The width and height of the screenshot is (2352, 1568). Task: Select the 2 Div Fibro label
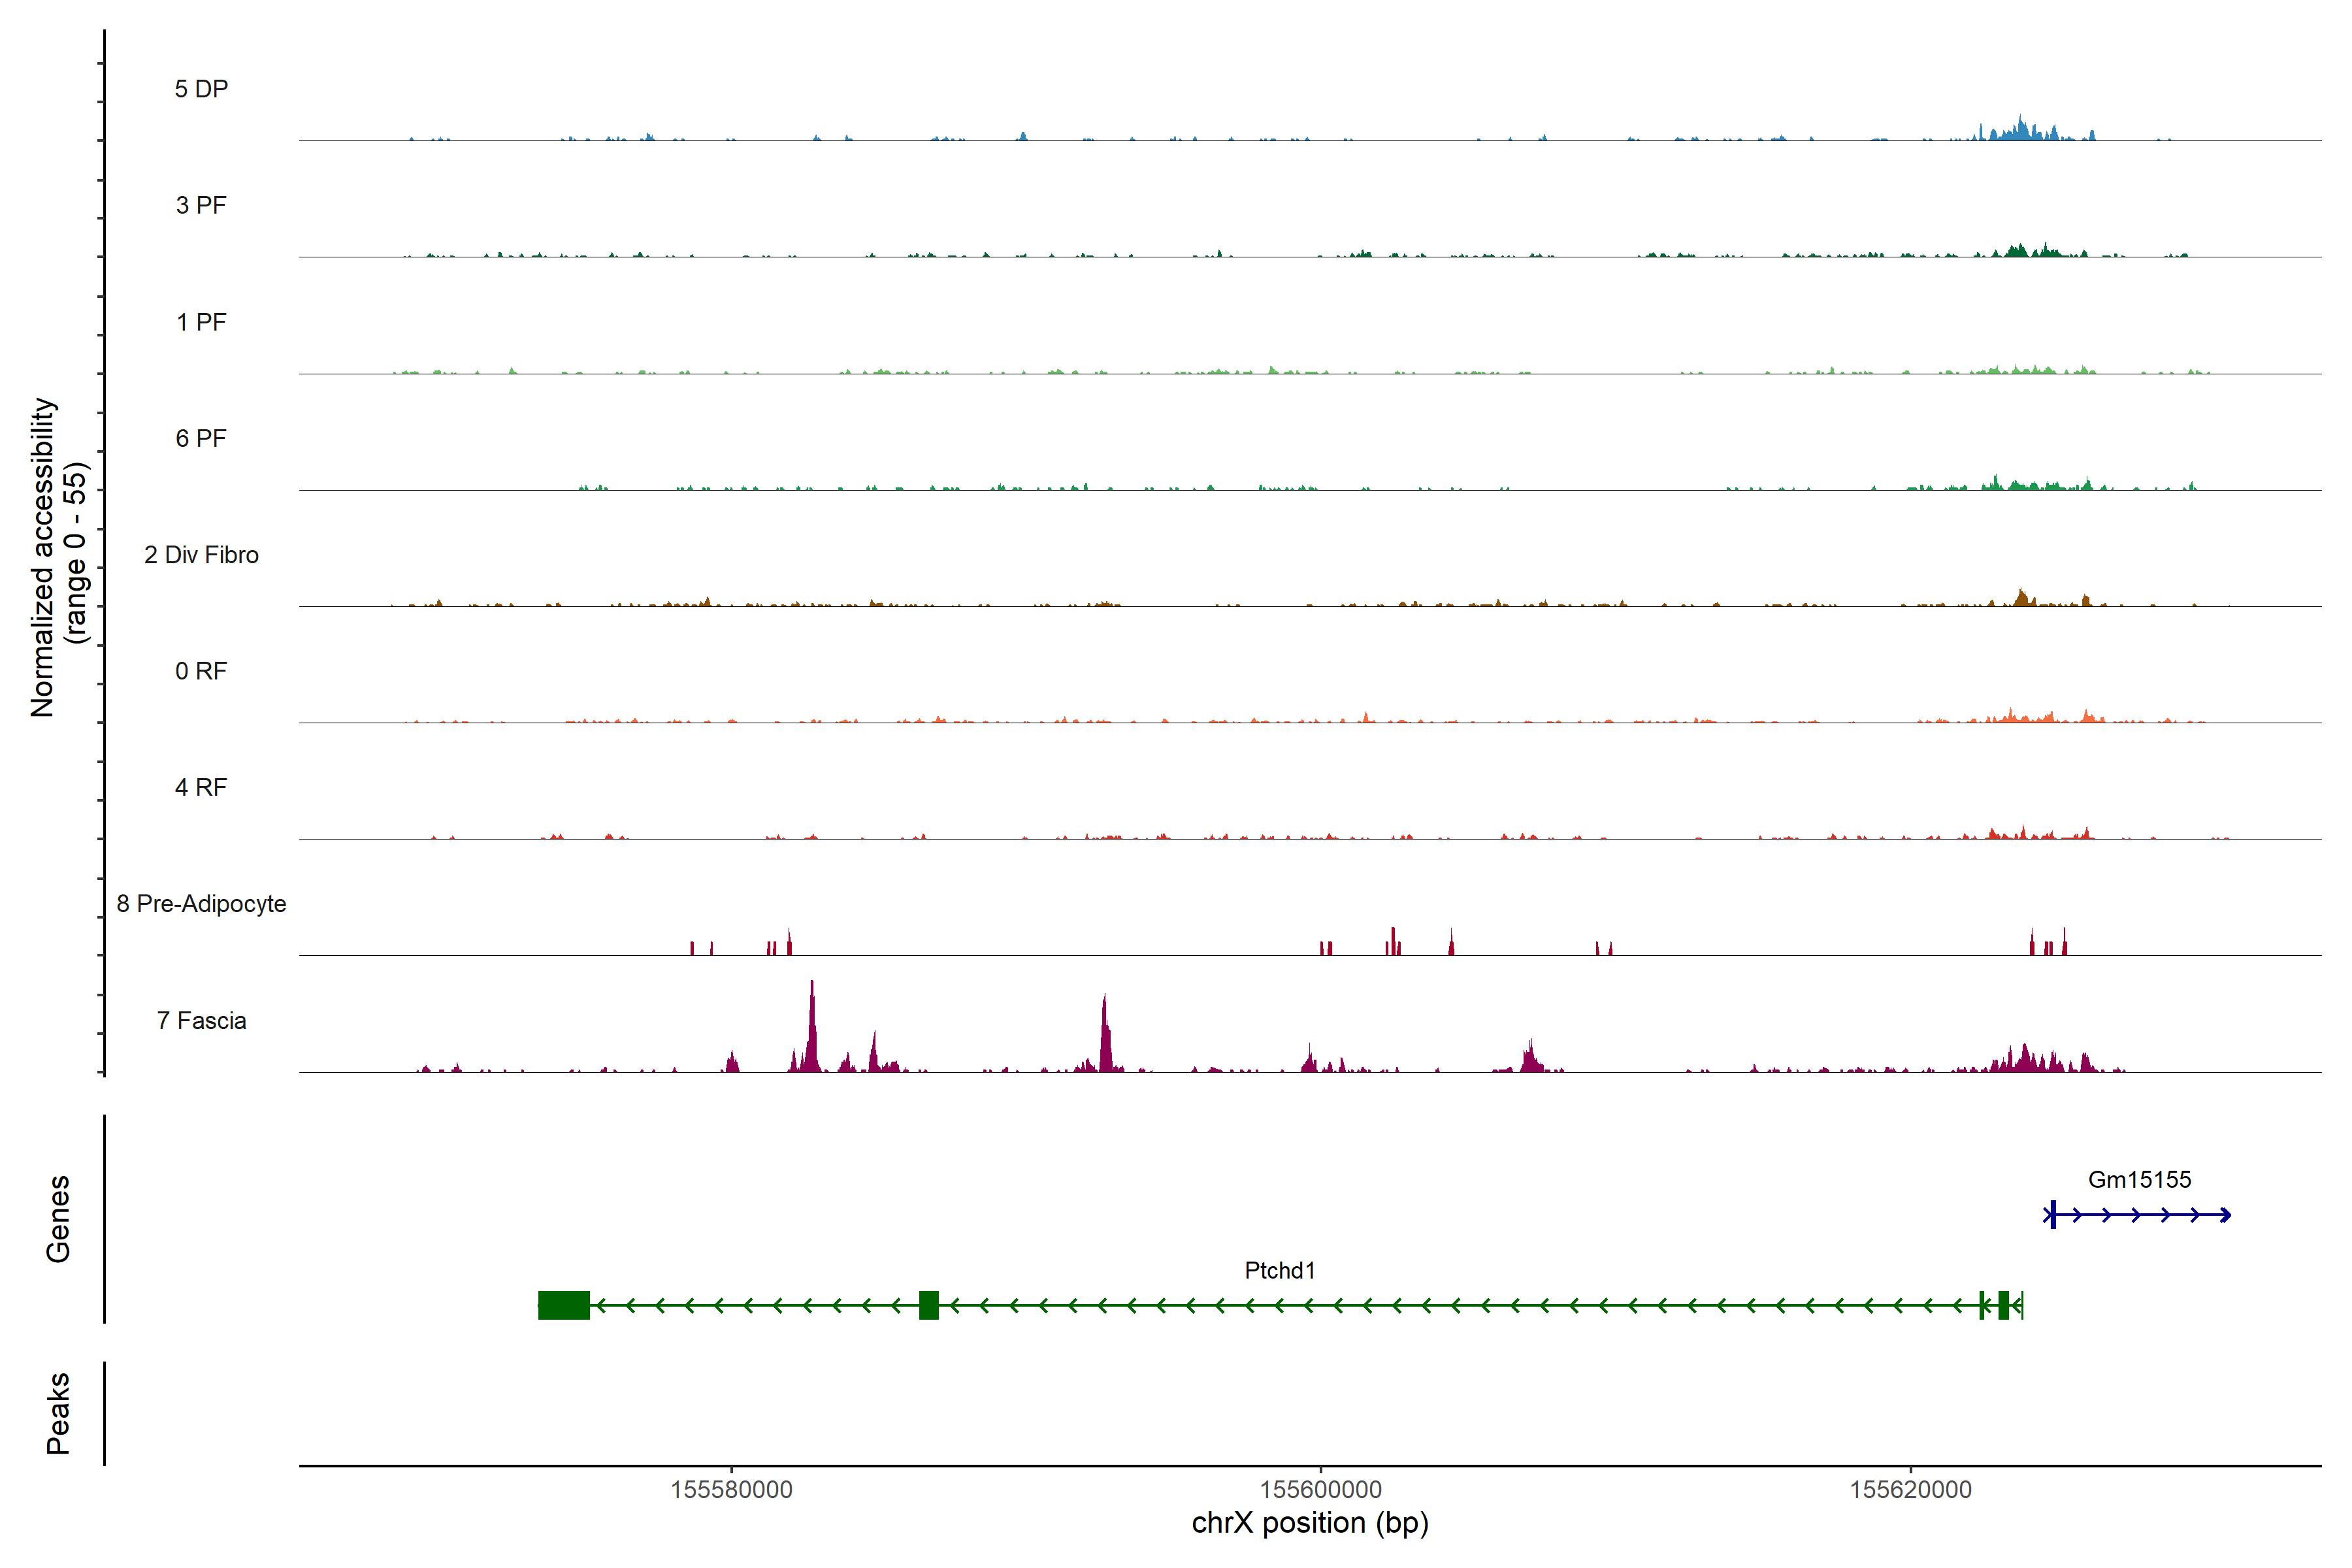[201, 555]
